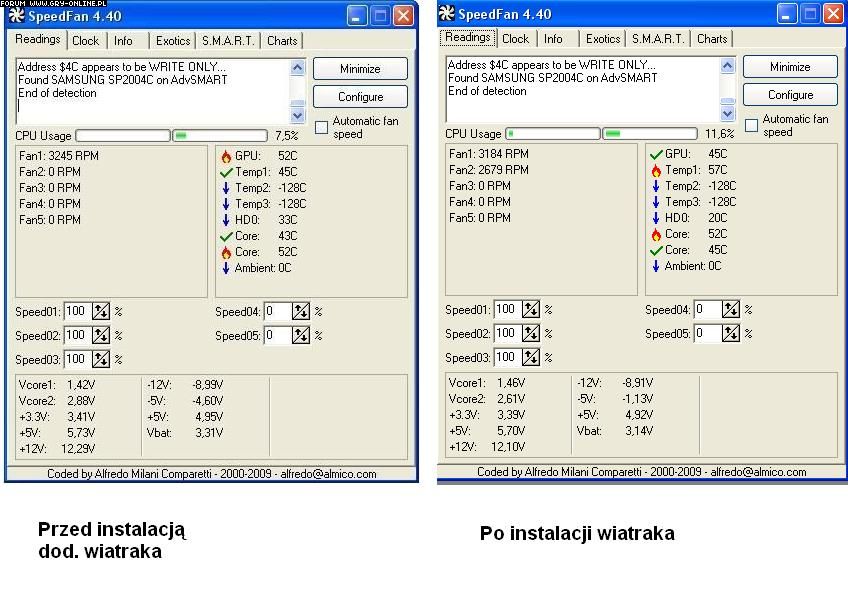Click the Speed04 spinner in right window
Image resolution: width=848 pixels, height=610 pixels.
tap(731, 309)
